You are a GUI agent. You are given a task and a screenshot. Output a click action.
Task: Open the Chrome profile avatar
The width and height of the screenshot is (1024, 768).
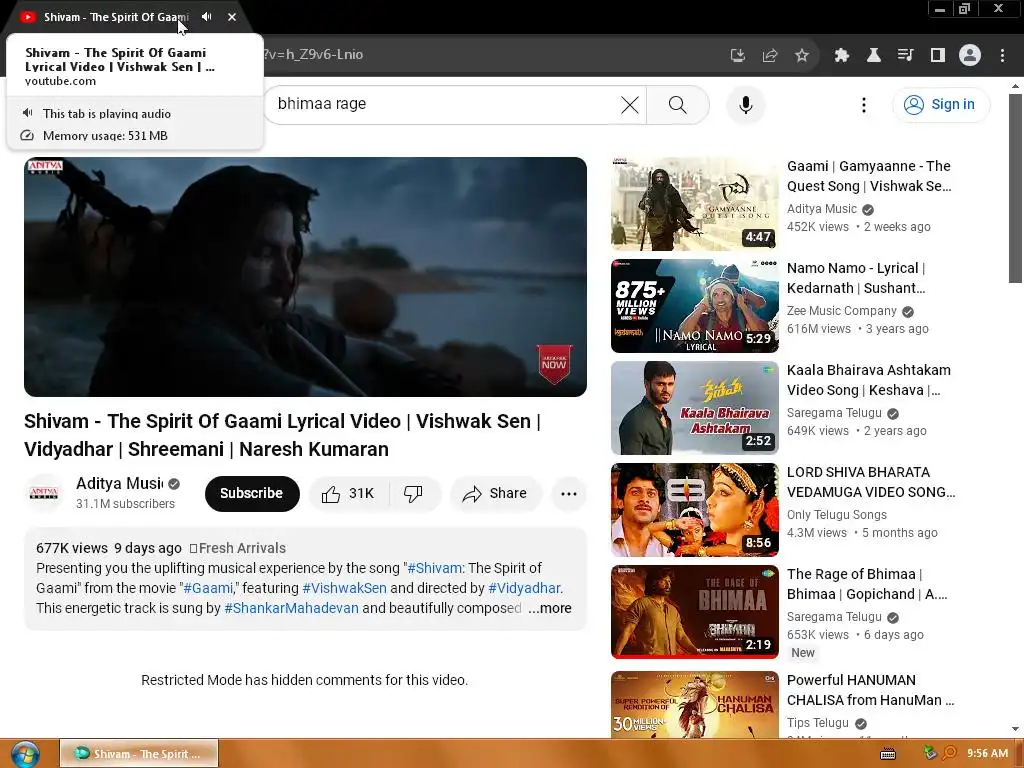point(970,55)
